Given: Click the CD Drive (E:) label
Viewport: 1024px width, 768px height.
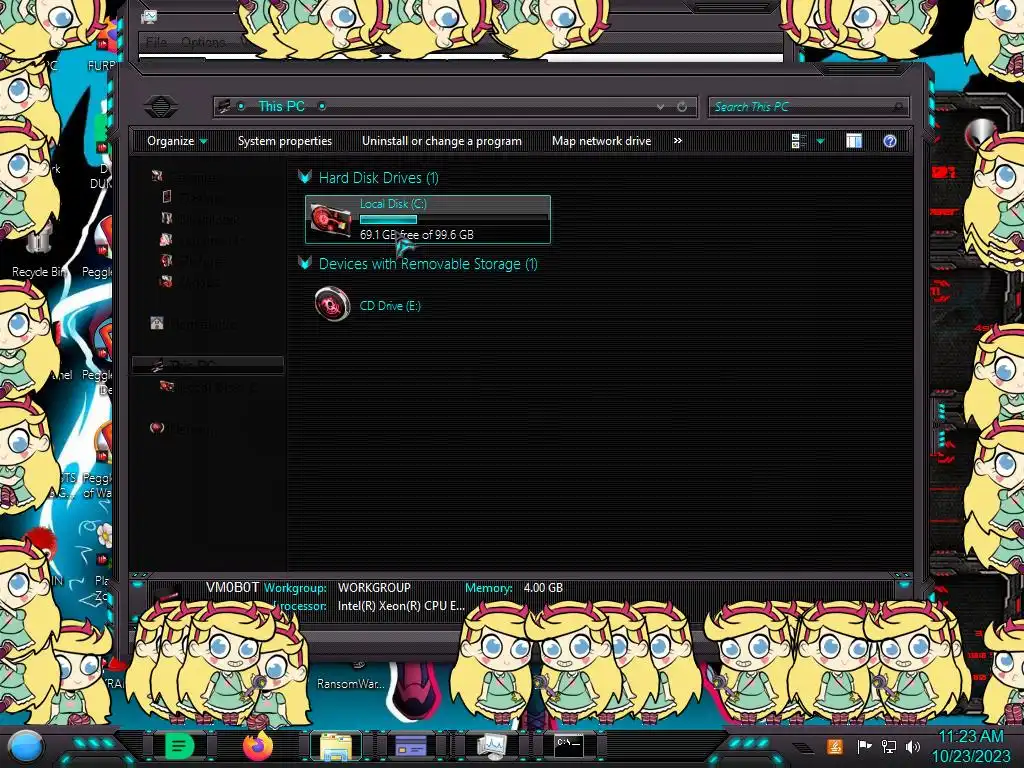Looking at the screenshot, I should point(390,306).
